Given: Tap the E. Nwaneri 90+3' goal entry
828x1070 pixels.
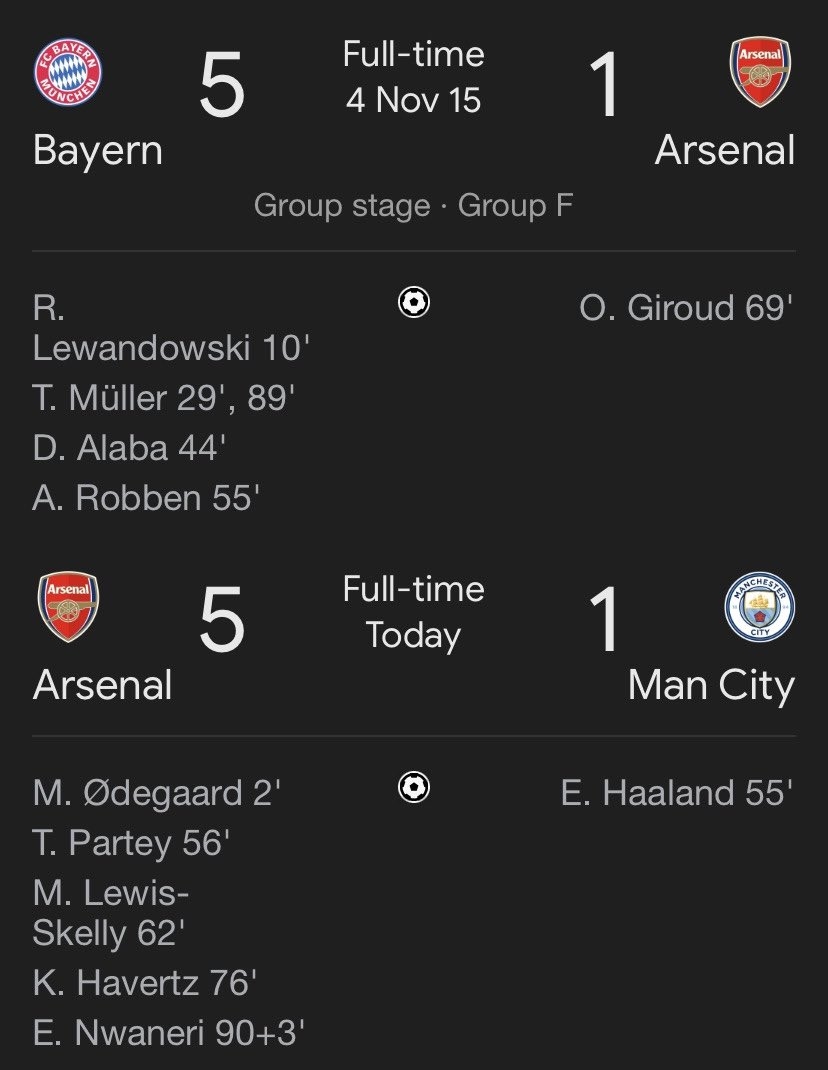Looking at the screenshot, I should pos(168,1033).
